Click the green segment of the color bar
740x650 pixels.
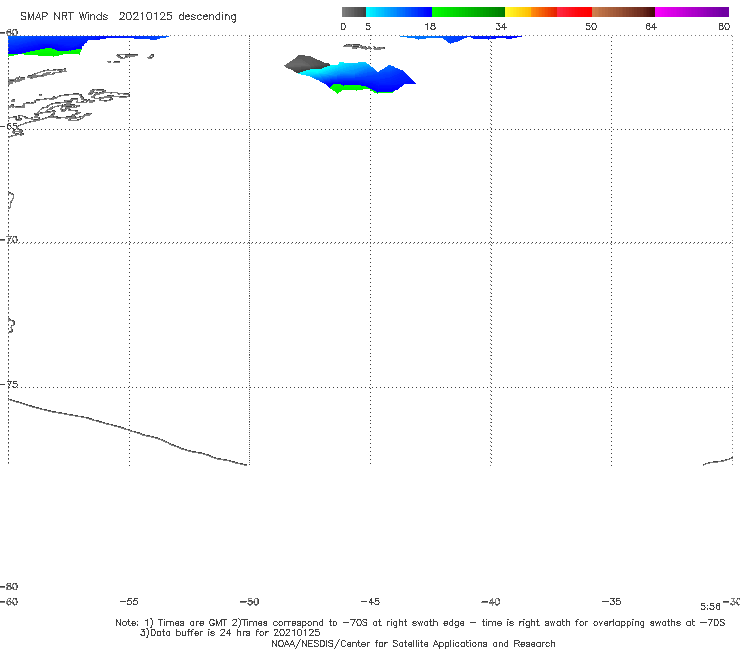pyautogui.click(x=468, y=12)
